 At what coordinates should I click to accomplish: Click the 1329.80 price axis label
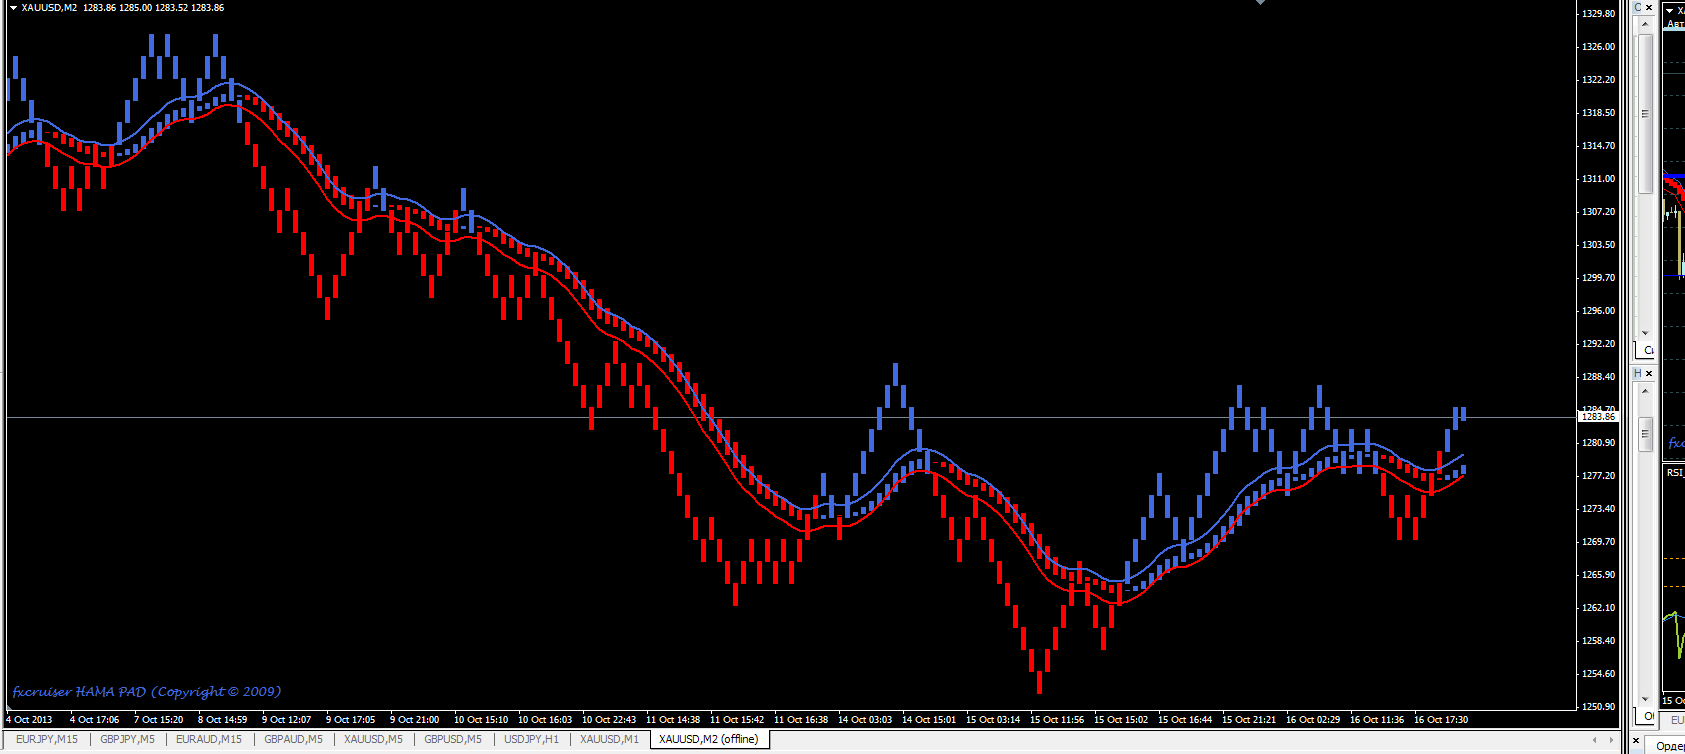click(x=1598, y=13)
